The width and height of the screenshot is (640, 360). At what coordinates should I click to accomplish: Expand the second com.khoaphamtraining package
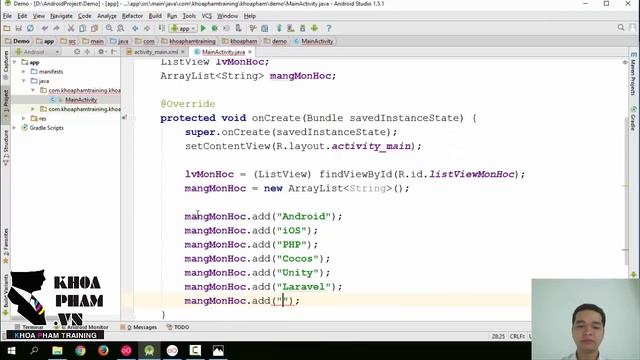pyautogui.click(x=33, y=109)
